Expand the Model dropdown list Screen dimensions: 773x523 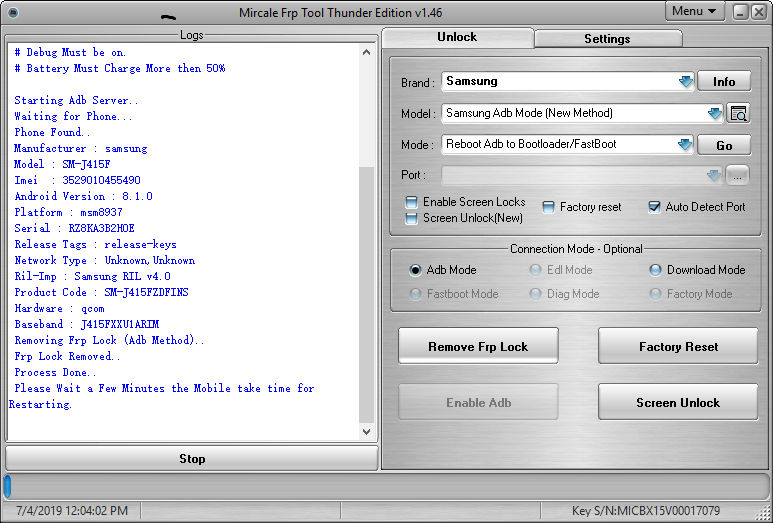pyautogui.click(x=714, y=113)
